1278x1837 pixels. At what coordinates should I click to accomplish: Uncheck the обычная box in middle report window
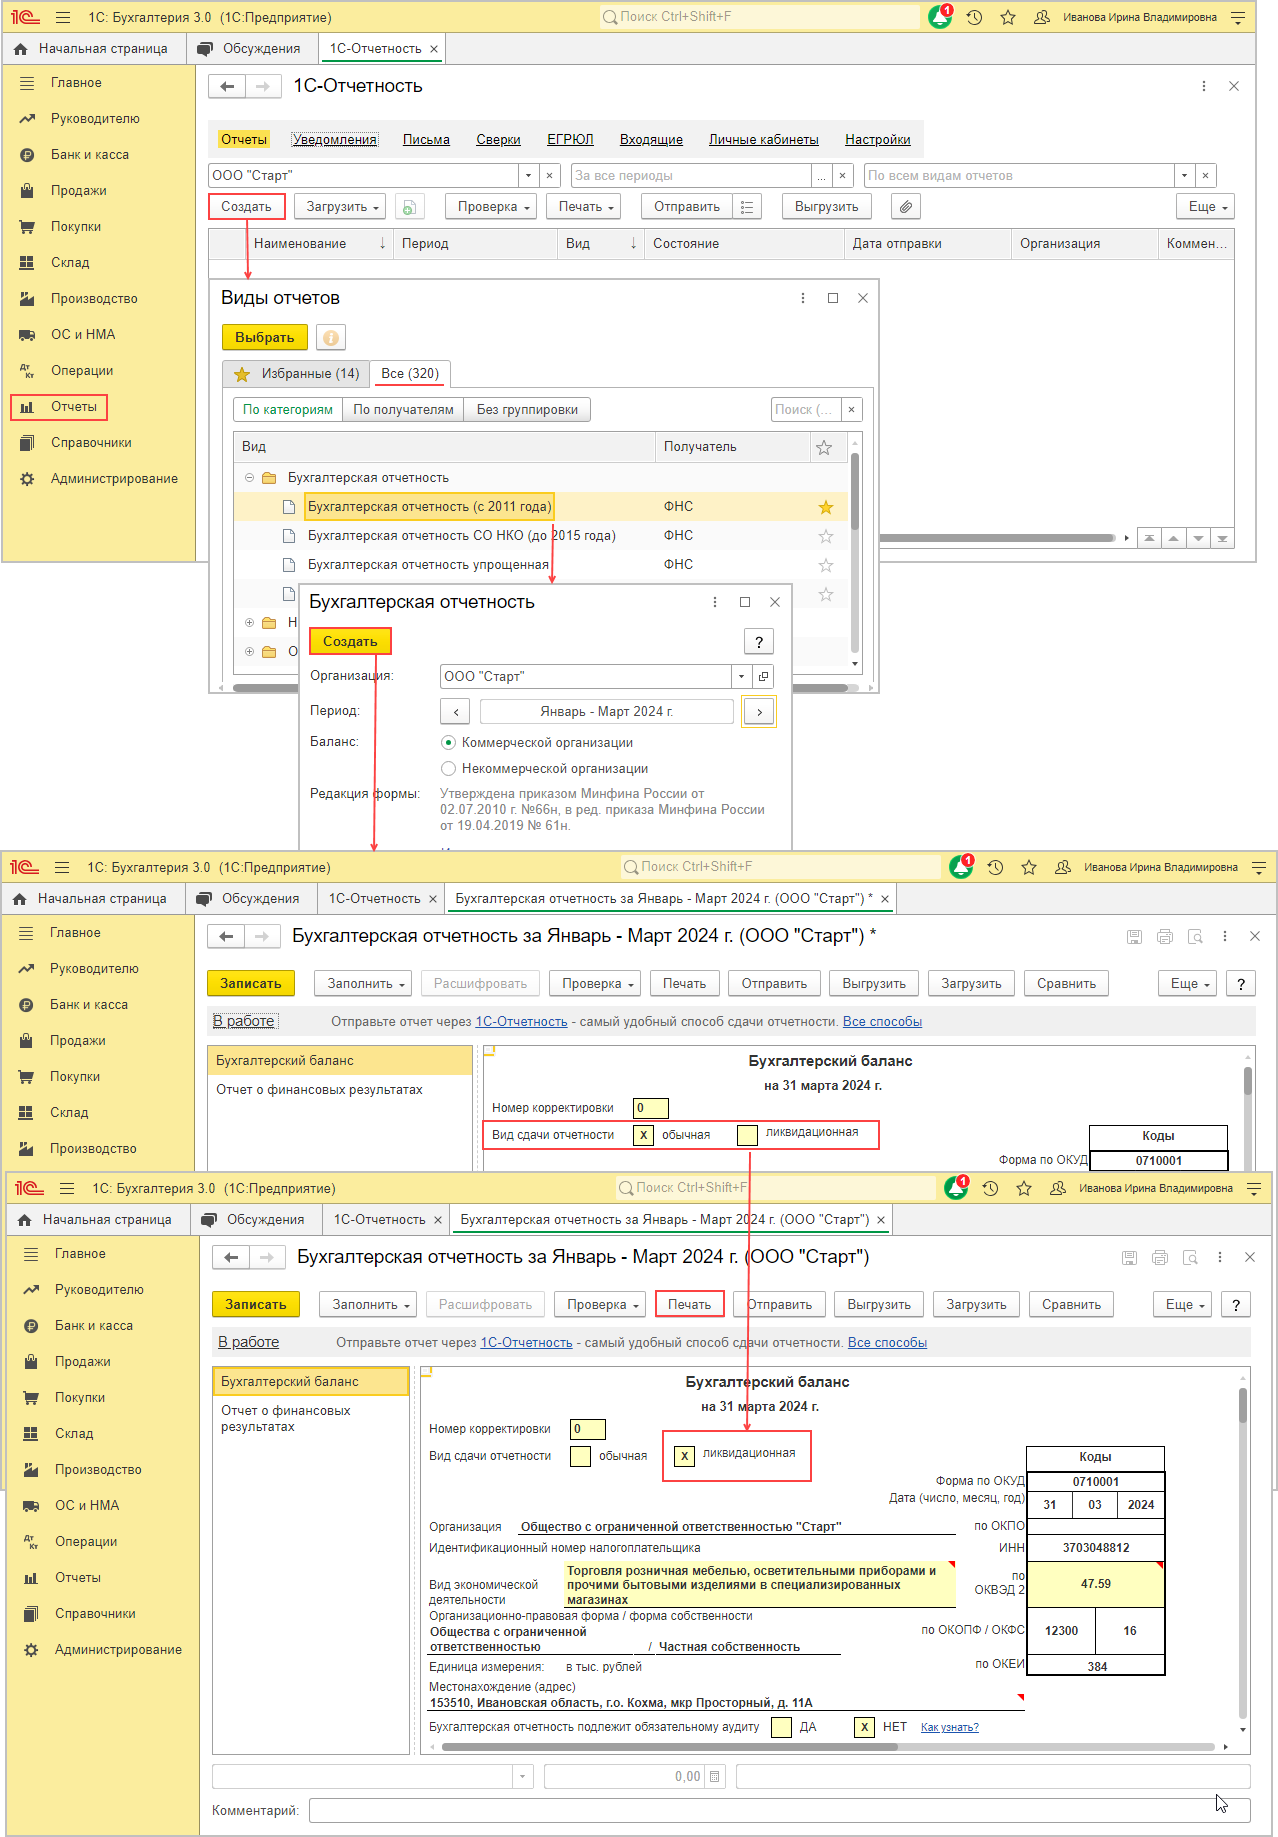tap(644, 1135)
